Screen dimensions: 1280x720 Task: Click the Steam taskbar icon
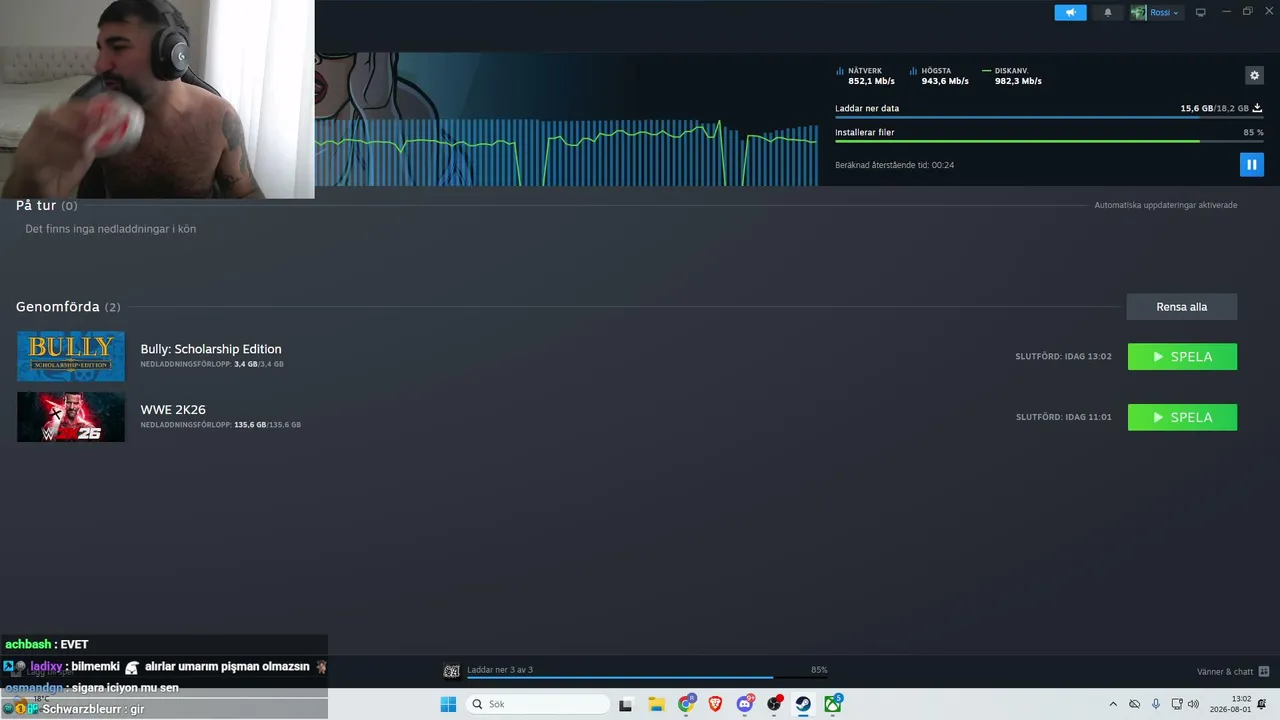[803, 704]
